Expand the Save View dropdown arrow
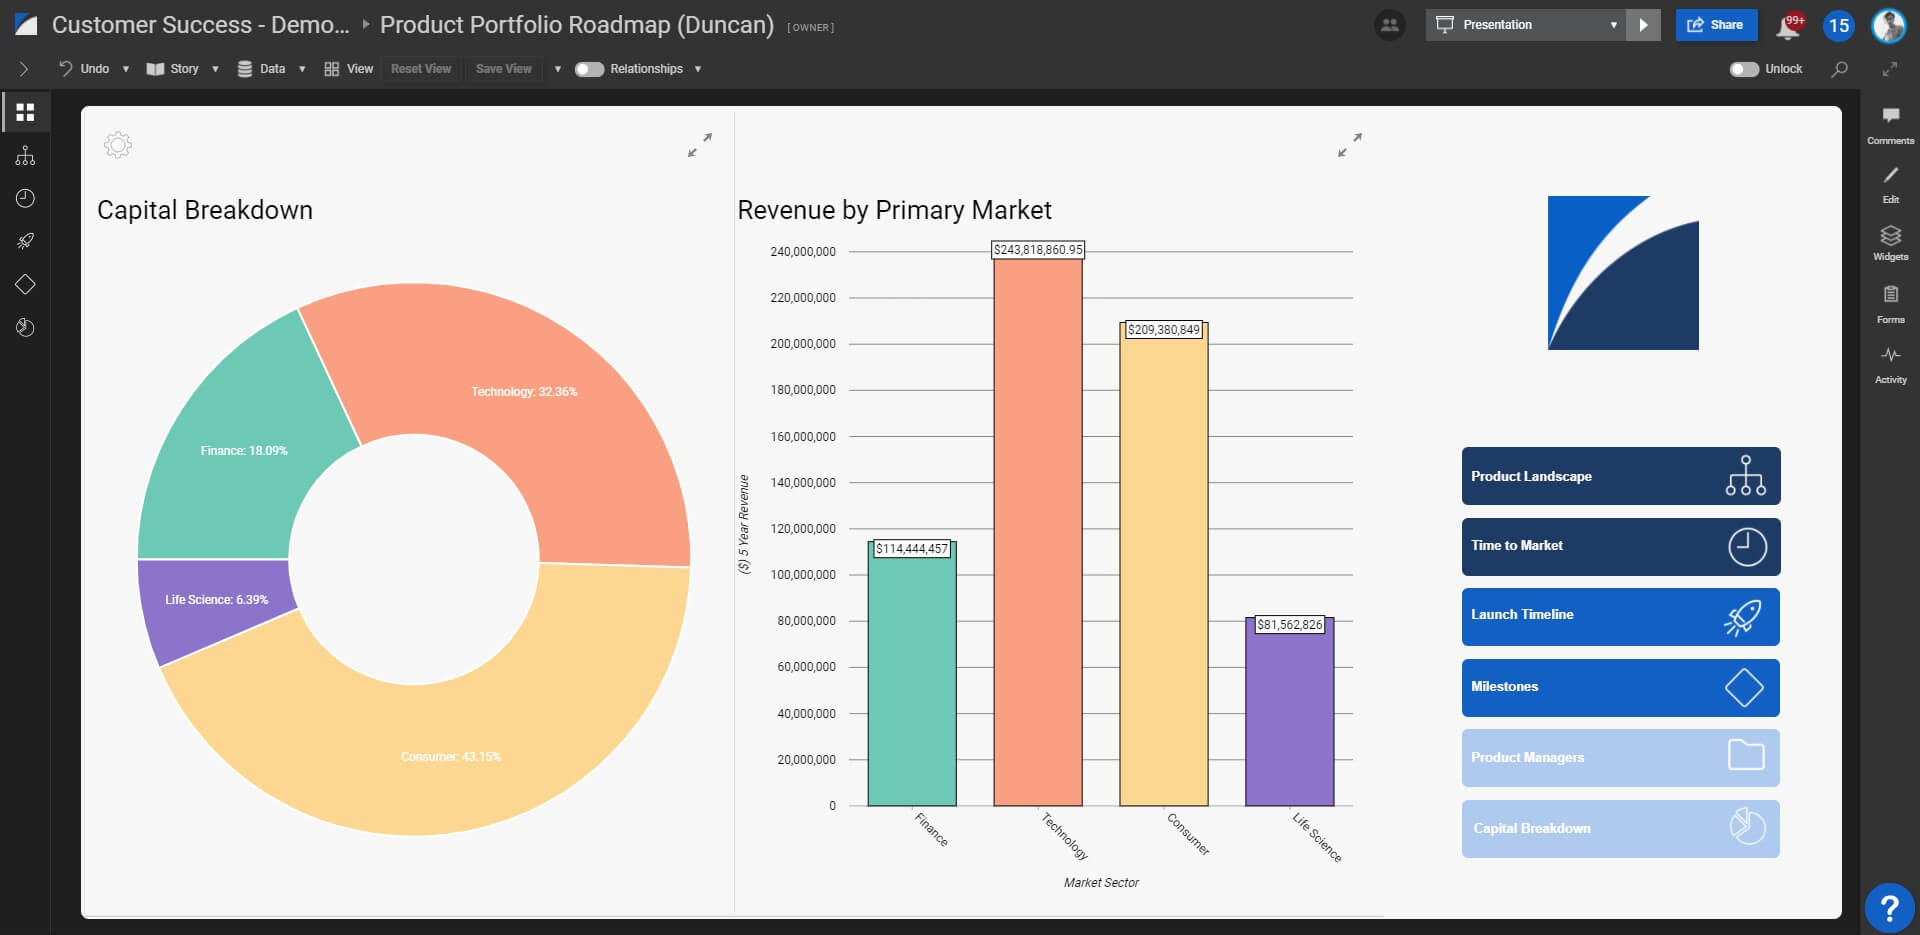Viewport: 1920px width, 935px height. pos(556,69)
